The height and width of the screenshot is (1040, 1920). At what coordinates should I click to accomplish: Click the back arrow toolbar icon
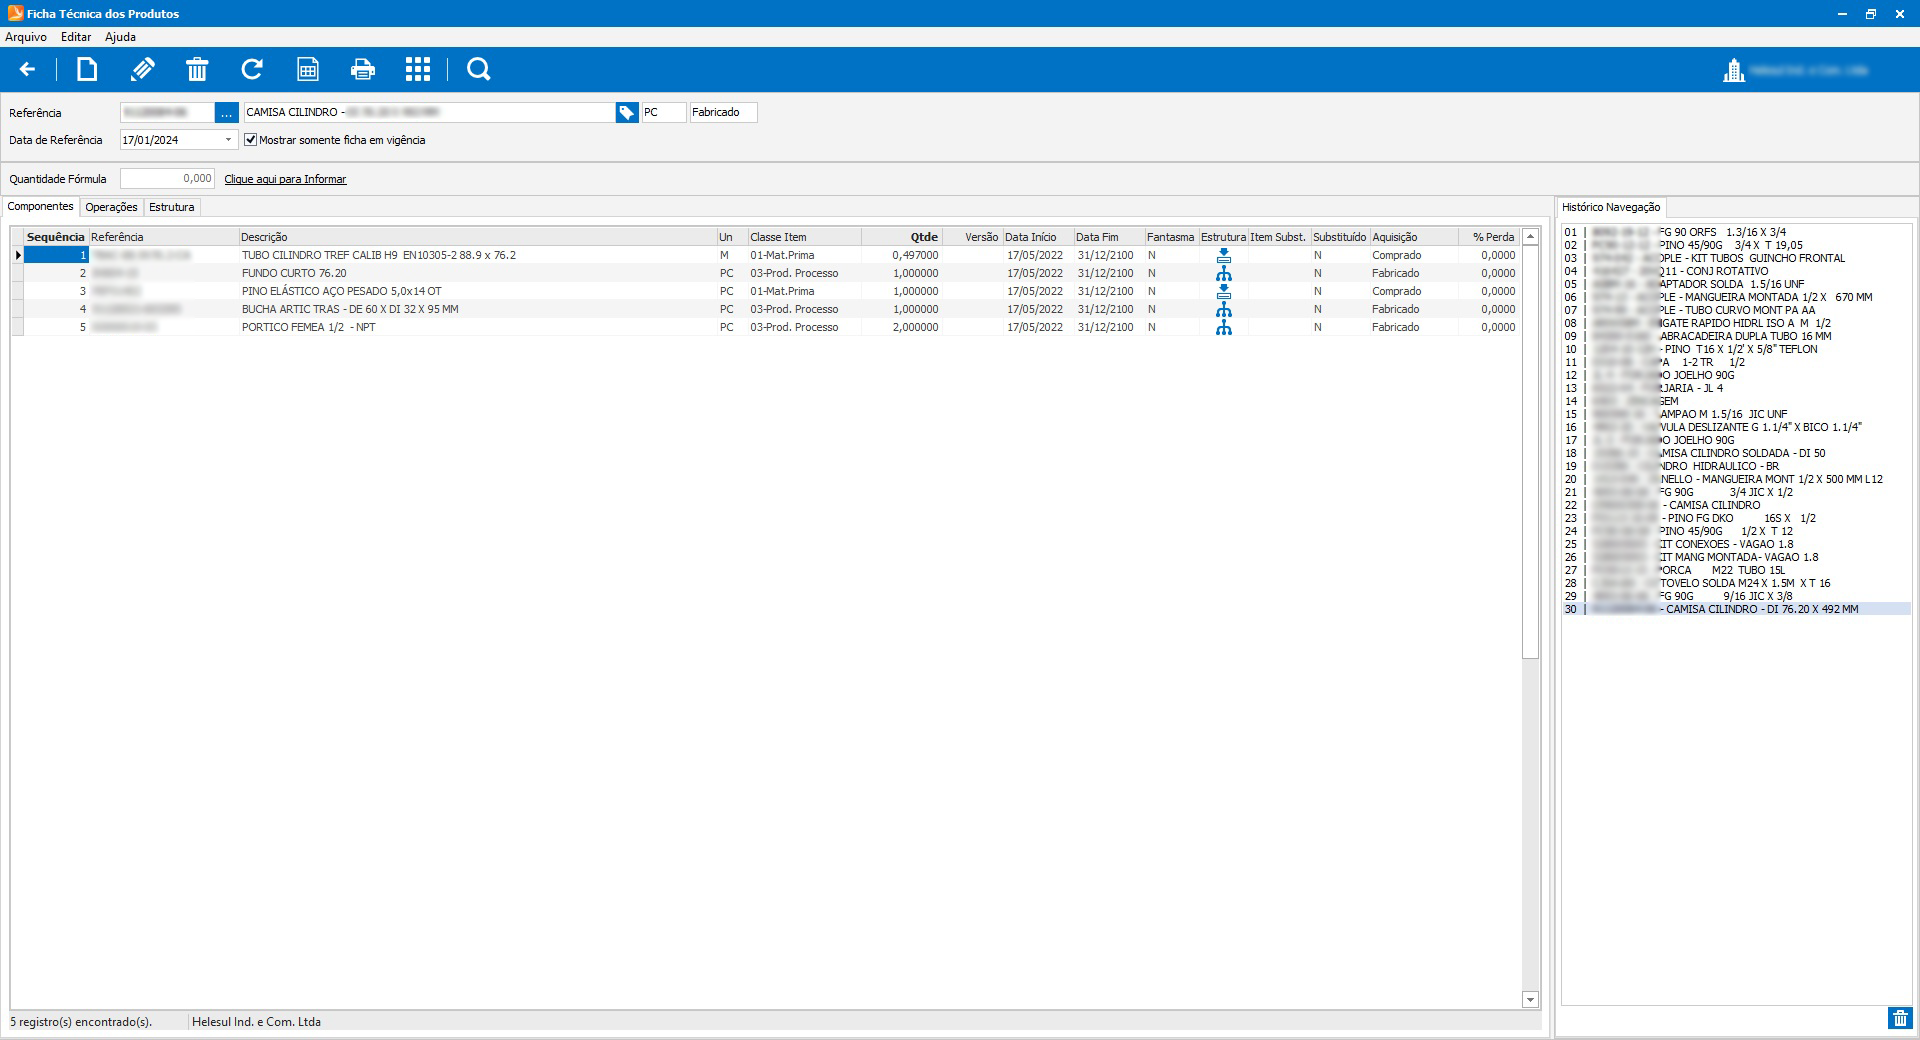coord(28,69)
